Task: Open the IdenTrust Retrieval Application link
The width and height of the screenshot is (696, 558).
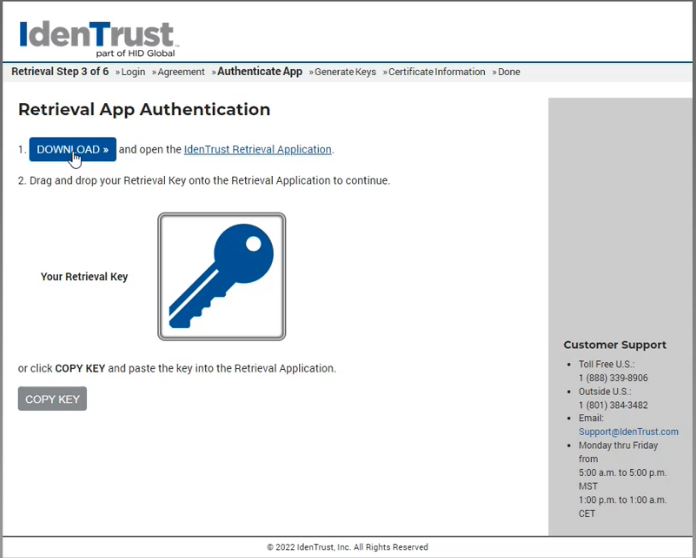Action: coord(257,150)
